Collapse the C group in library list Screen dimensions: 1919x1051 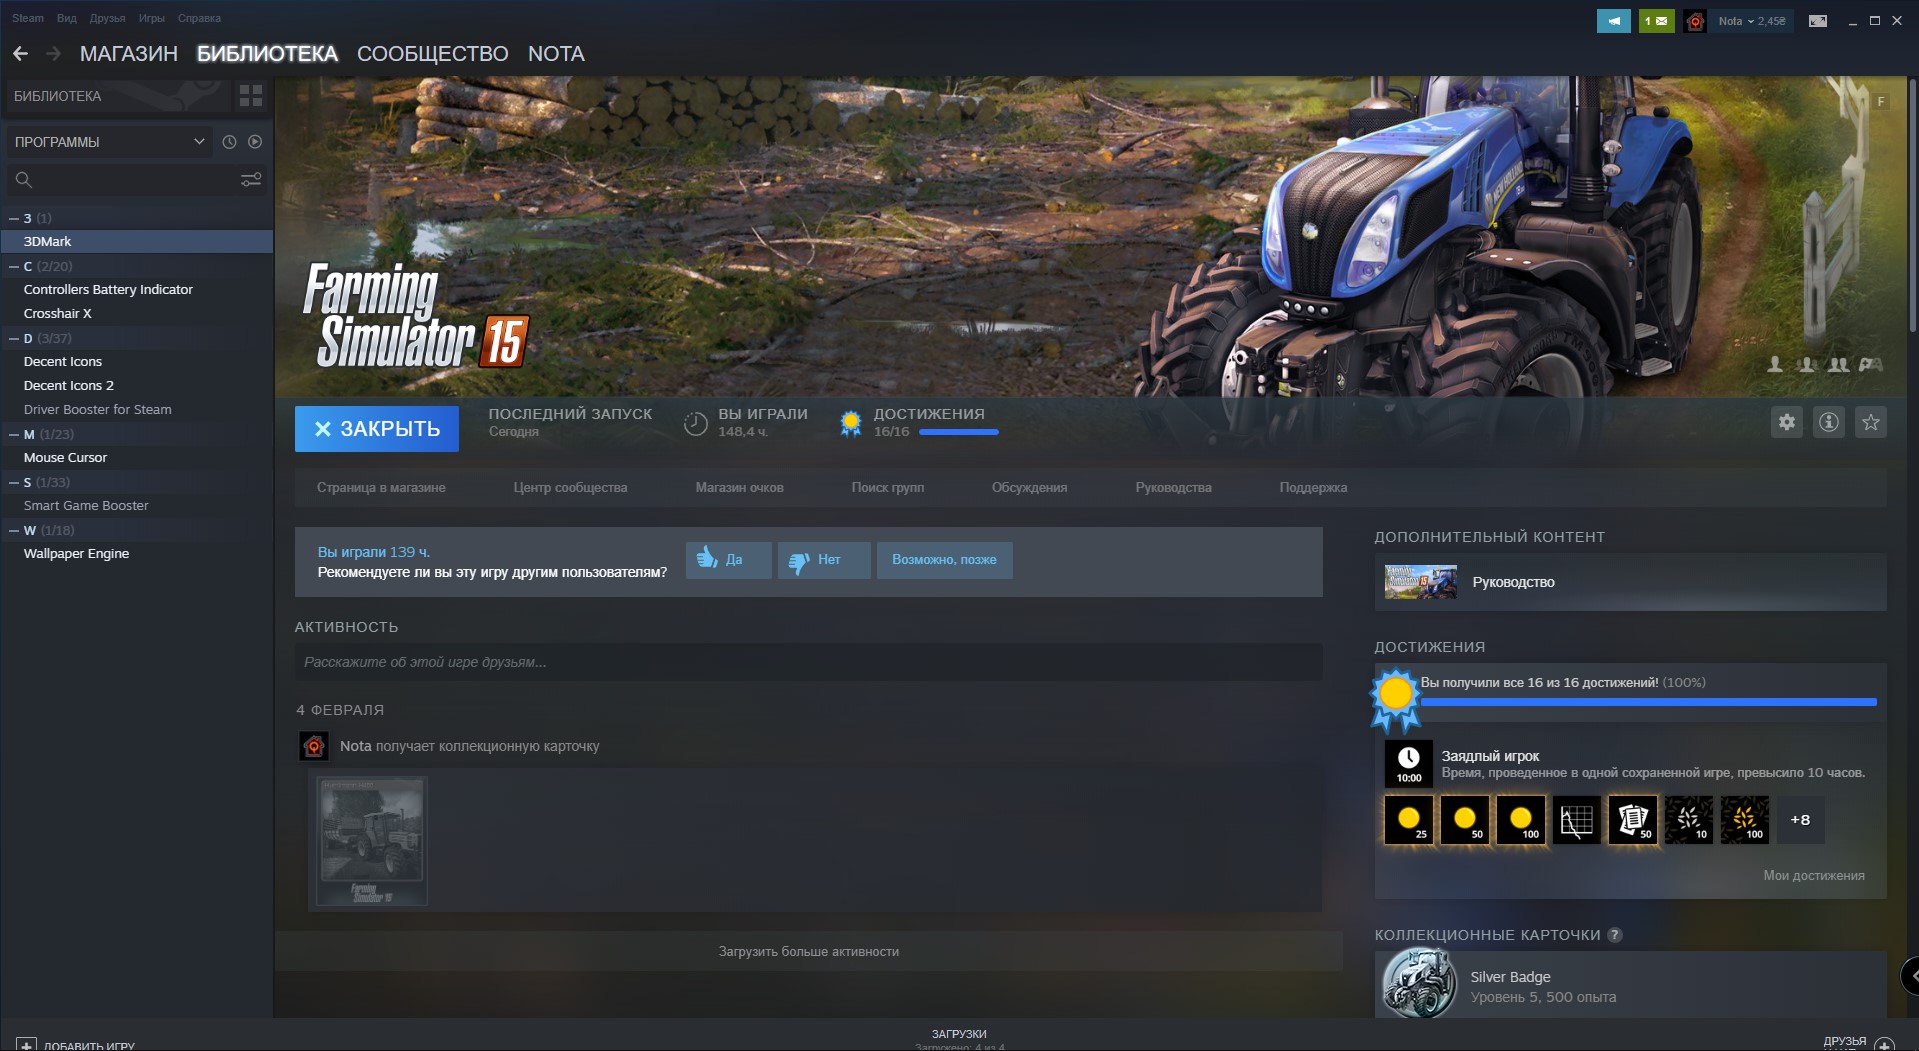14,266
